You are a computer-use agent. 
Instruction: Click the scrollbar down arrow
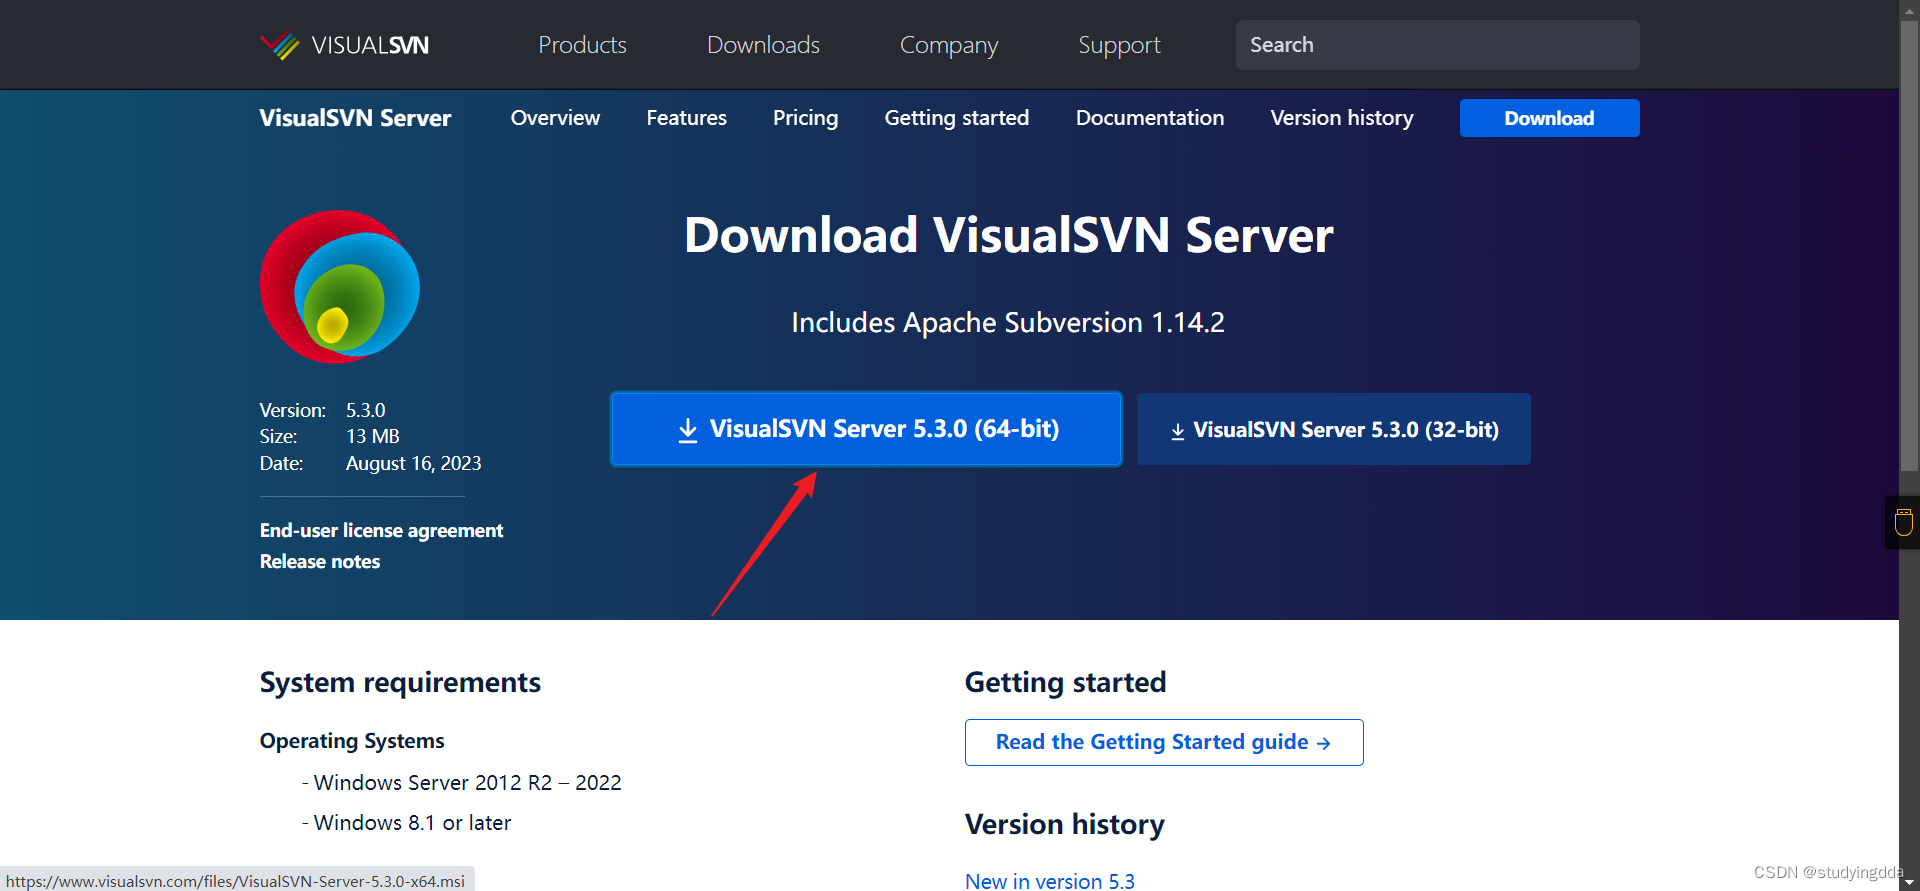tap(1910, 882)
